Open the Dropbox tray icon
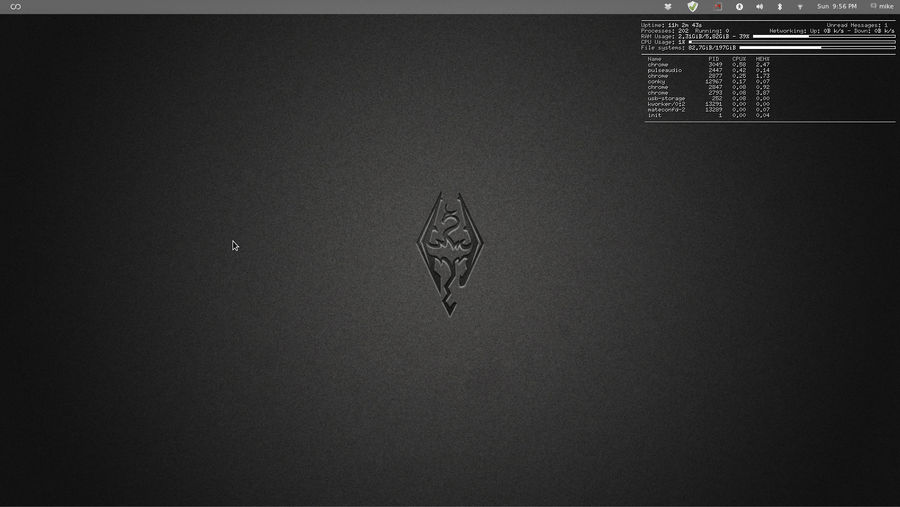 point(668,7)
